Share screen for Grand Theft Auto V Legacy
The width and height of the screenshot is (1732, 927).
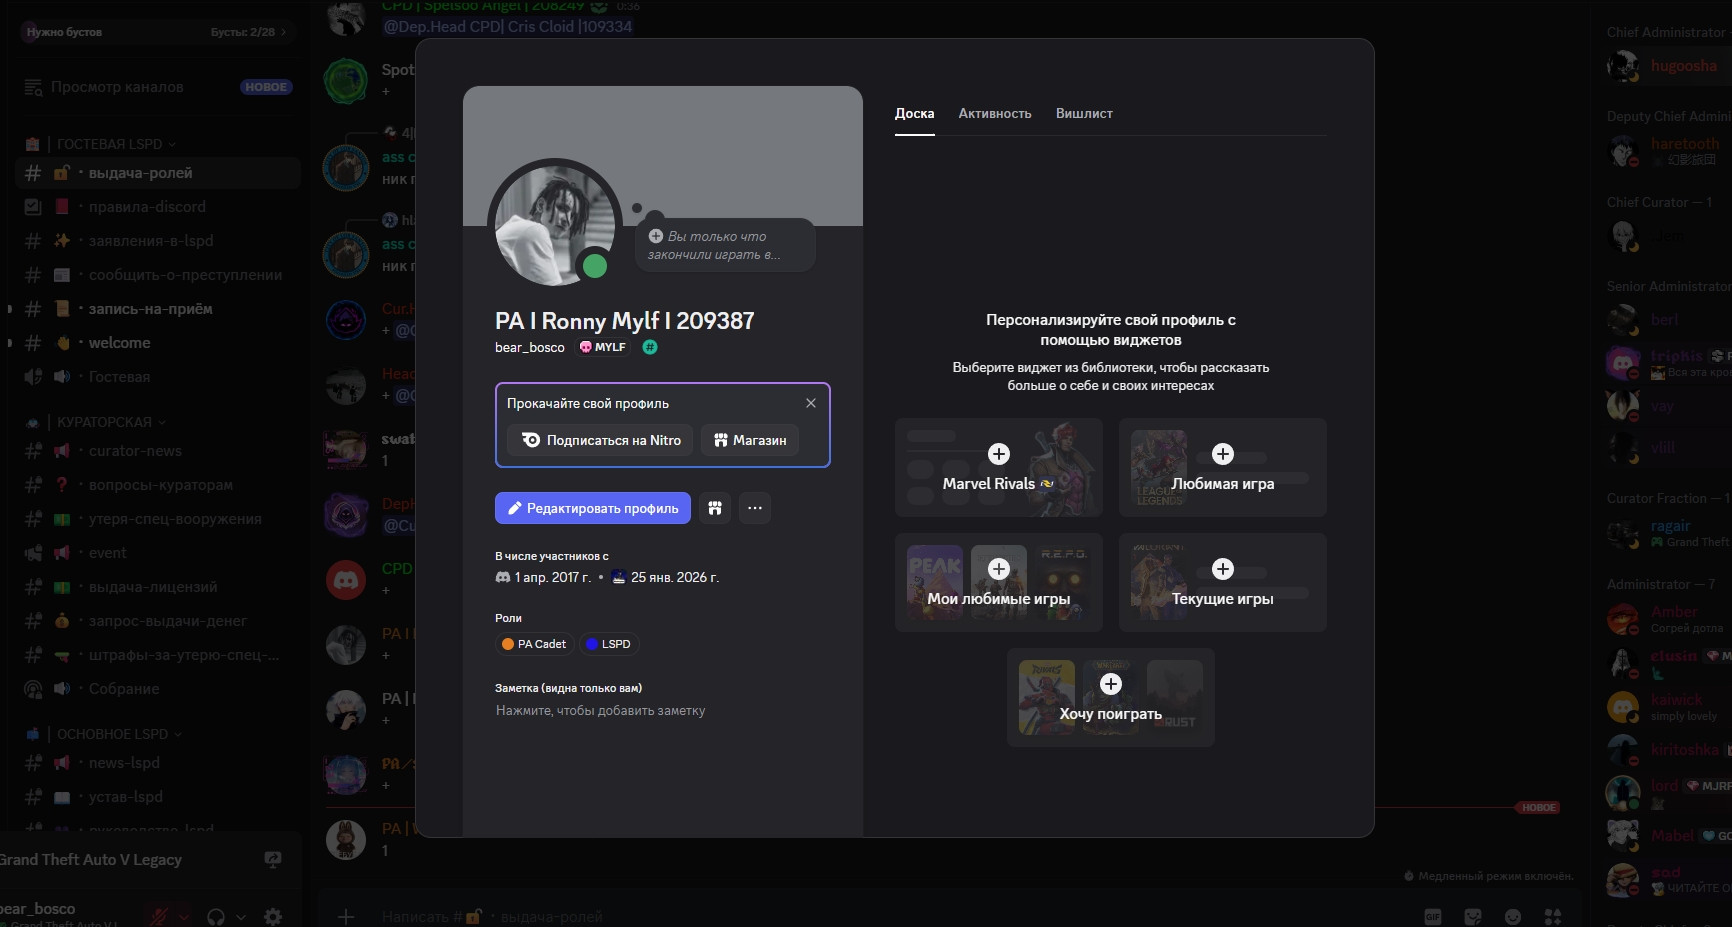click(x=273, y=859)
